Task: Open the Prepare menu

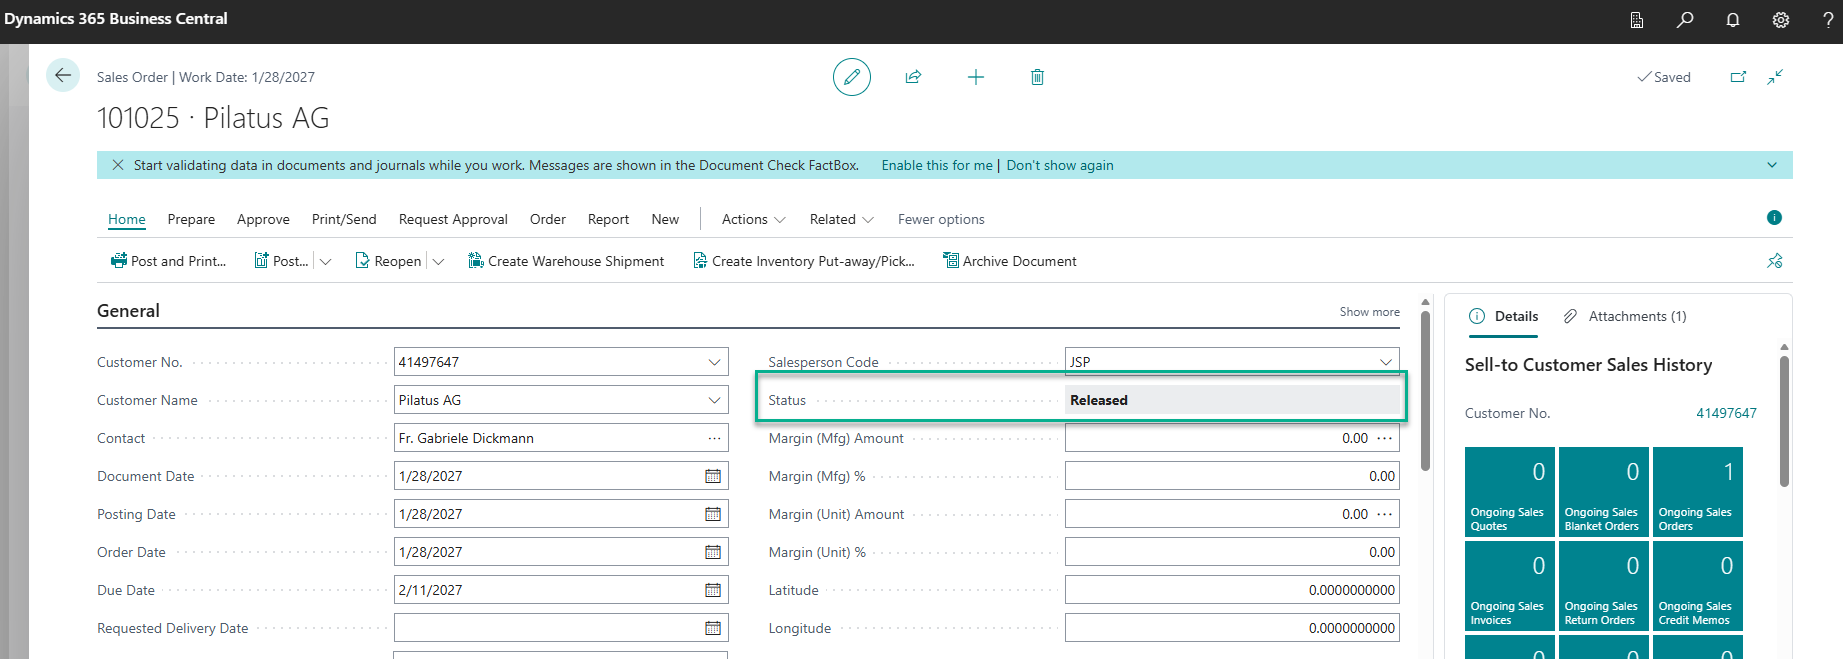Action: (x=191, y=219)
